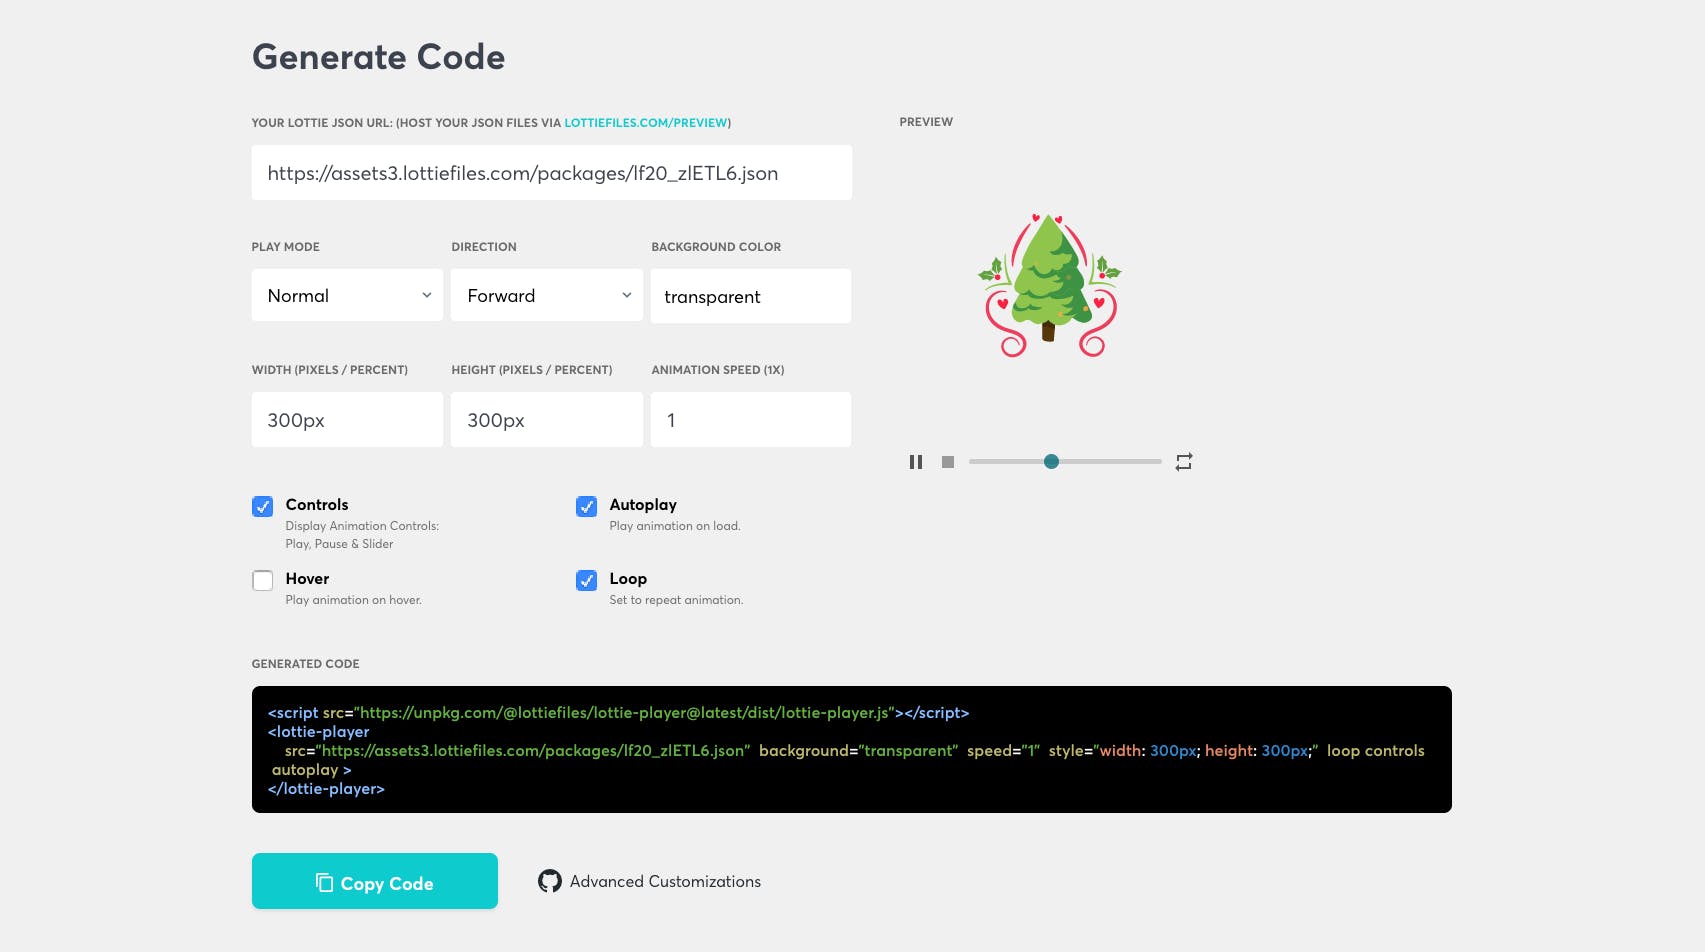Open the Direction dropdown showing Forward

pyautogui.click(x=547, y=295)
